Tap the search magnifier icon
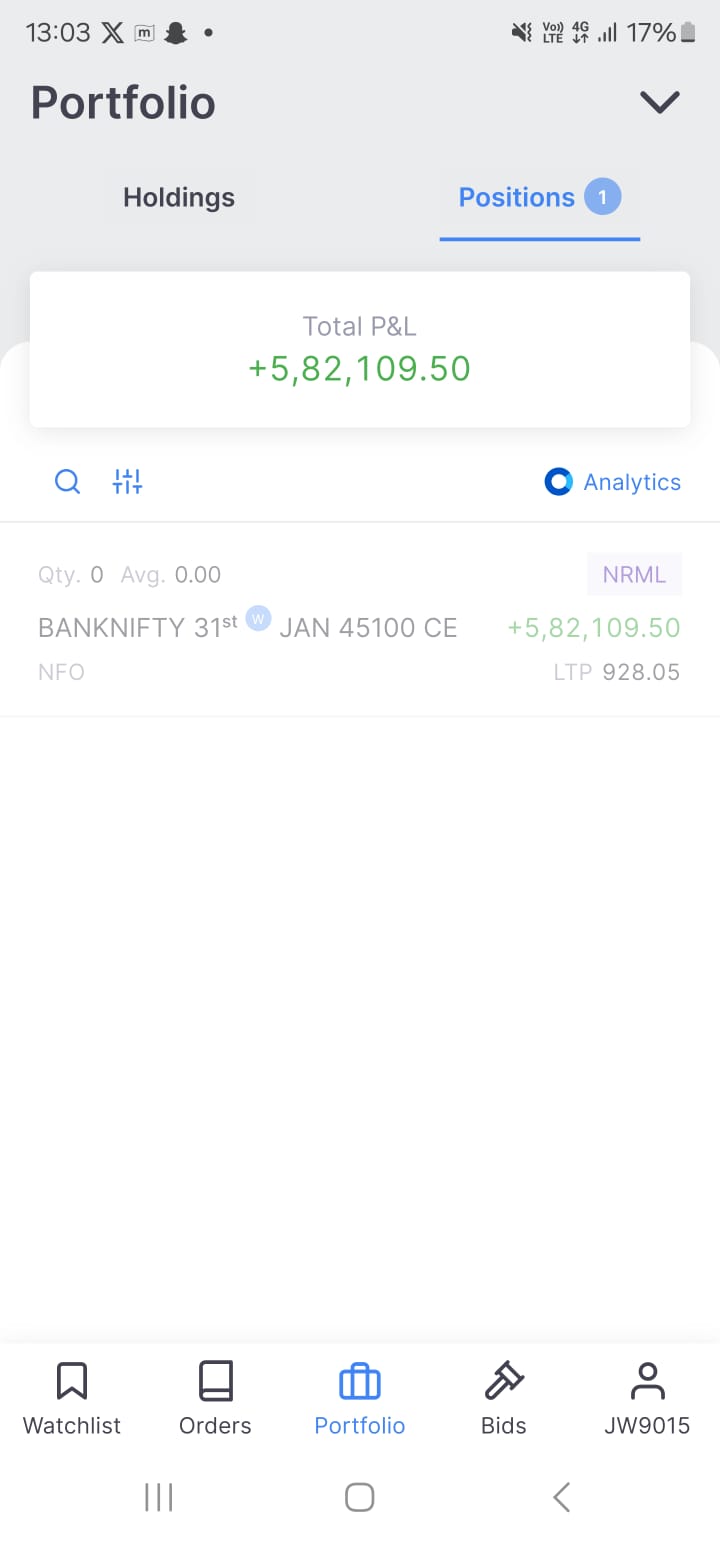Viewport: 720px width, 1544px height. pos(67,482)
